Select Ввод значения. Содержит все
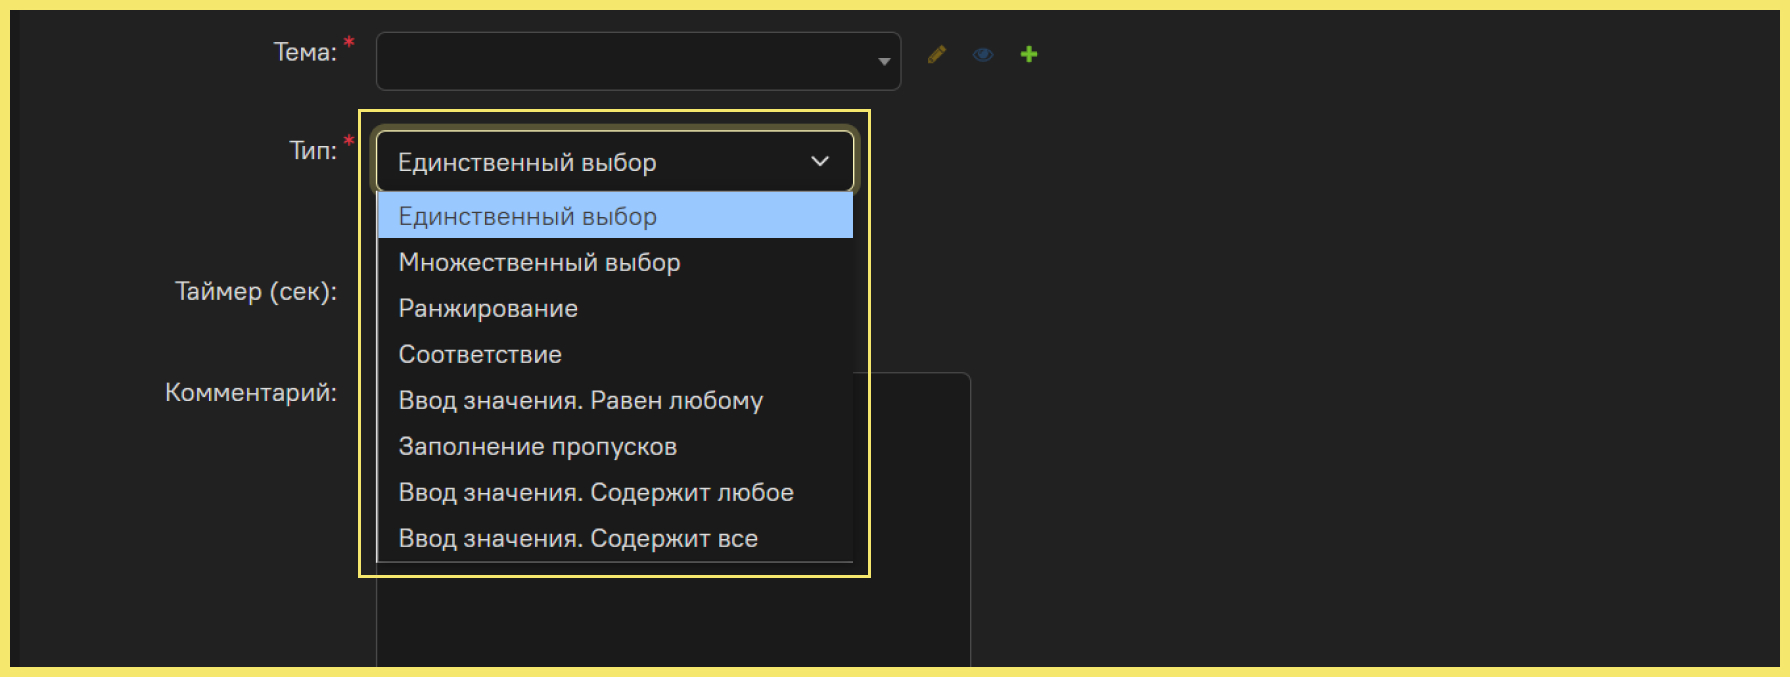 tap(615, 538)
